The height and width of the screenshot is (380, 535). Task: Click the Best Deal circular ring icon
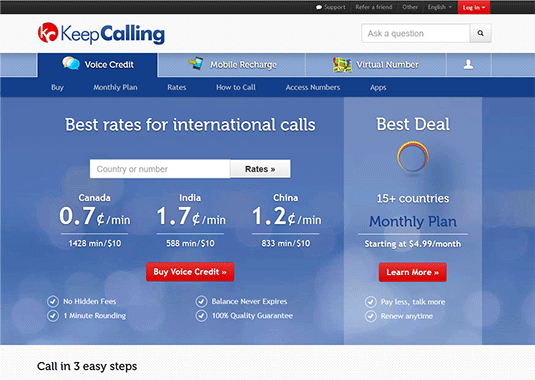(413, 157)
